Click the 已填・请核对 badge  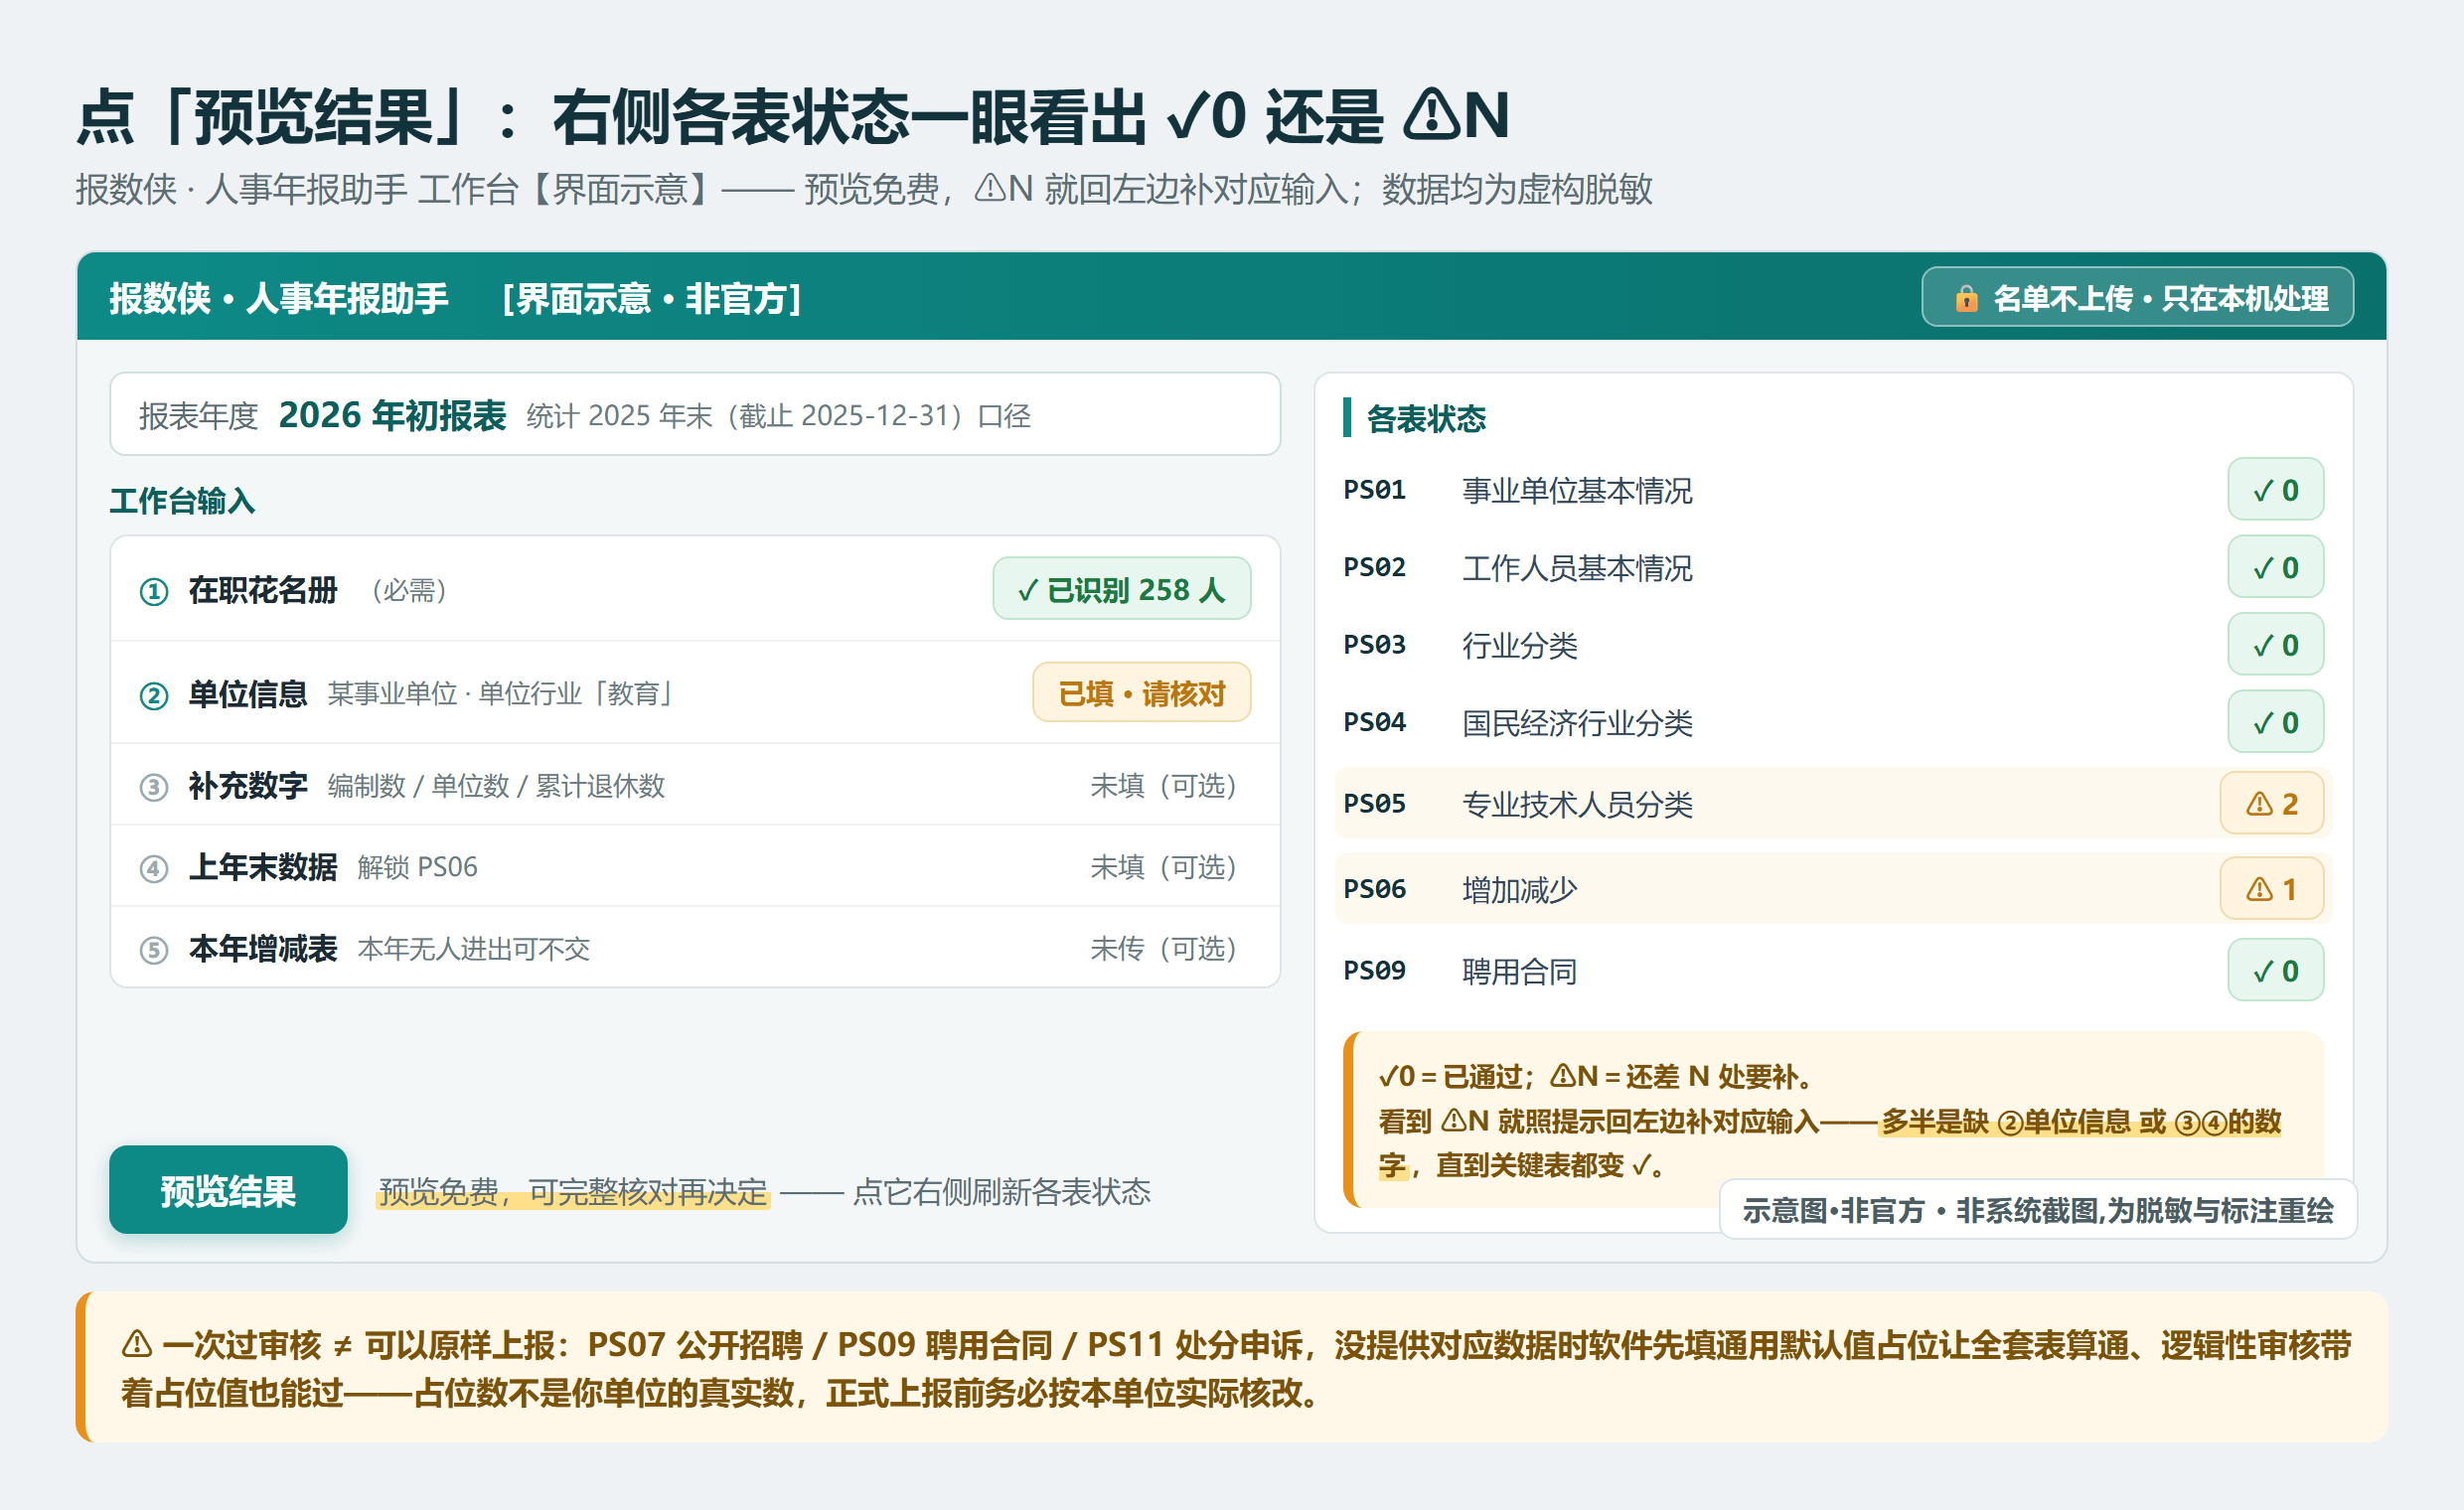1141,692
